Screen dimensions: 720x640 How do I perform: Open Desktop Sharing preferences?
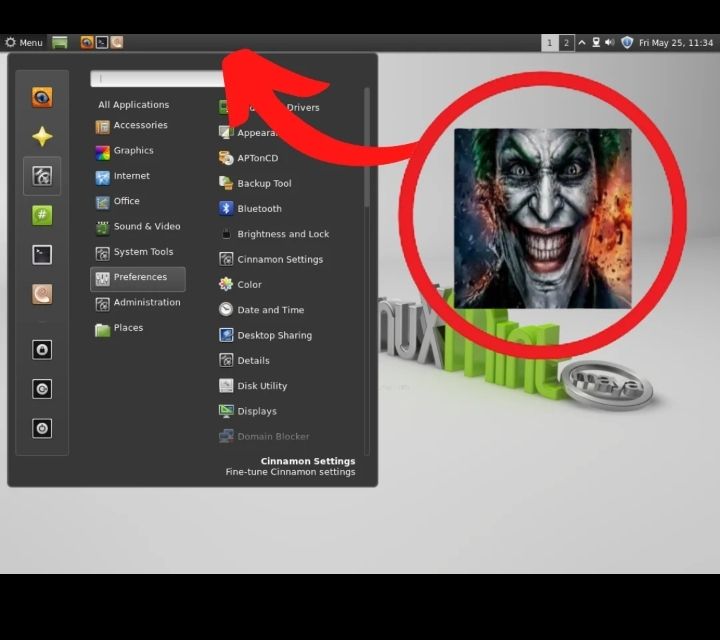(265, 336)
